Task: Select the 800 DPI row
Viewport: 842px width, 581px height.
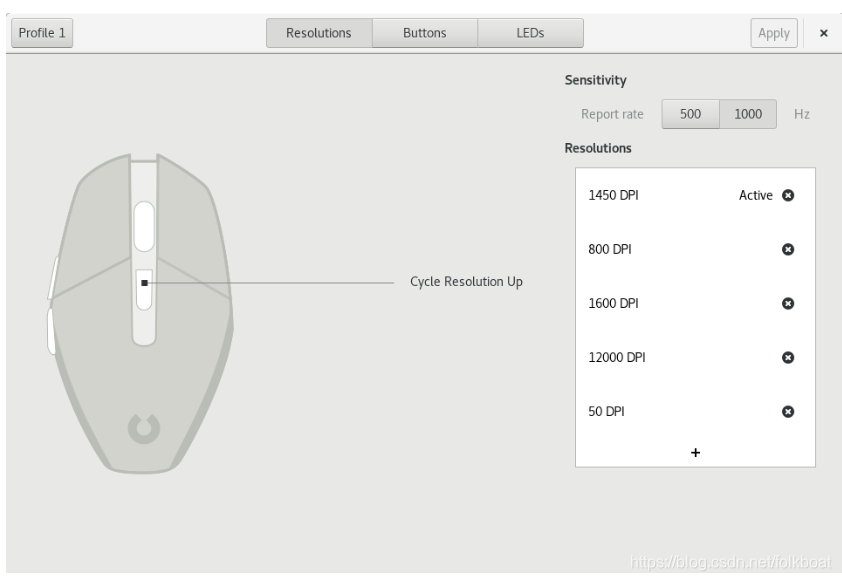Action: (x=695, y=250)
